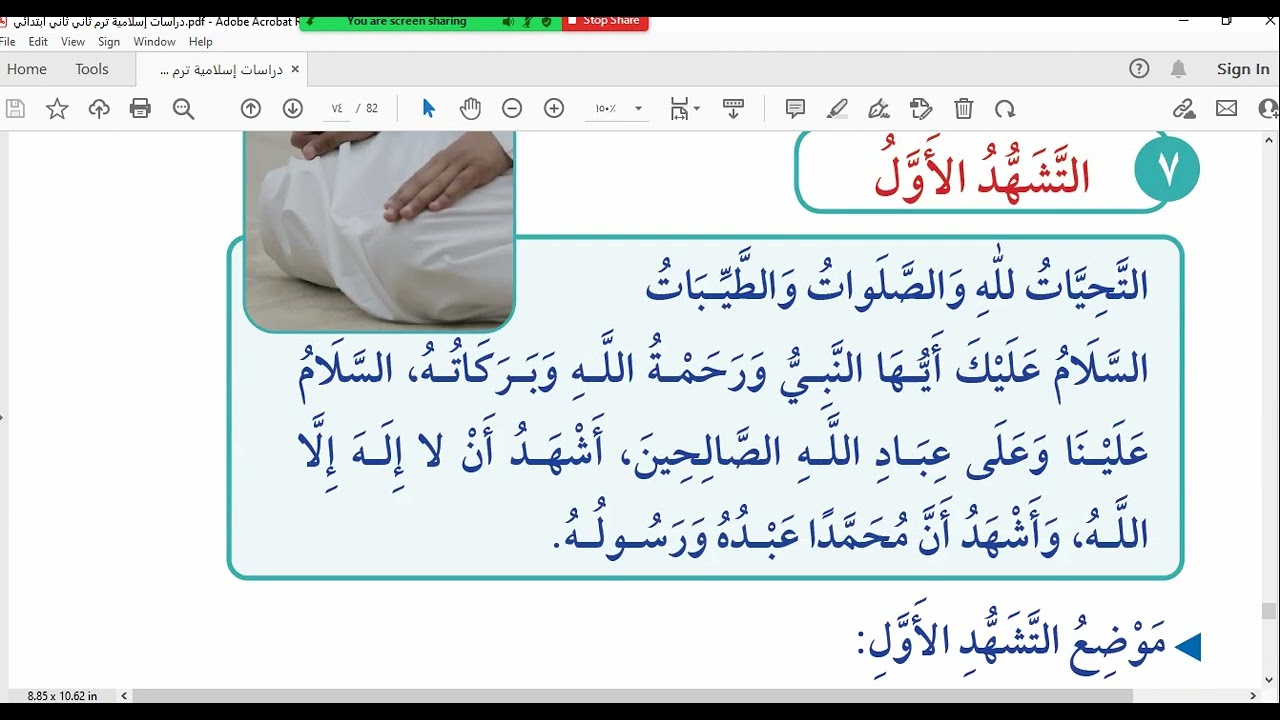Viewport: 1280px width, 720px height.
Task: Switch to the Home tab
Action: tap(27, 69)
